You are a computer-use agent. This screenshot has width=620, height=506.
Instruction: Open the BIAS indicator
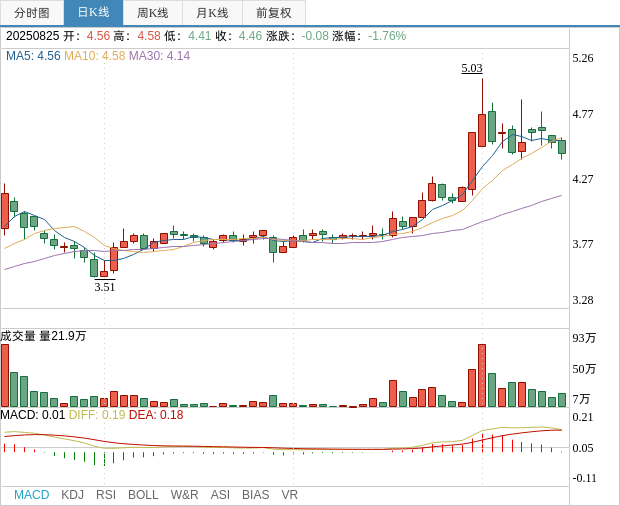coord(255,495)
